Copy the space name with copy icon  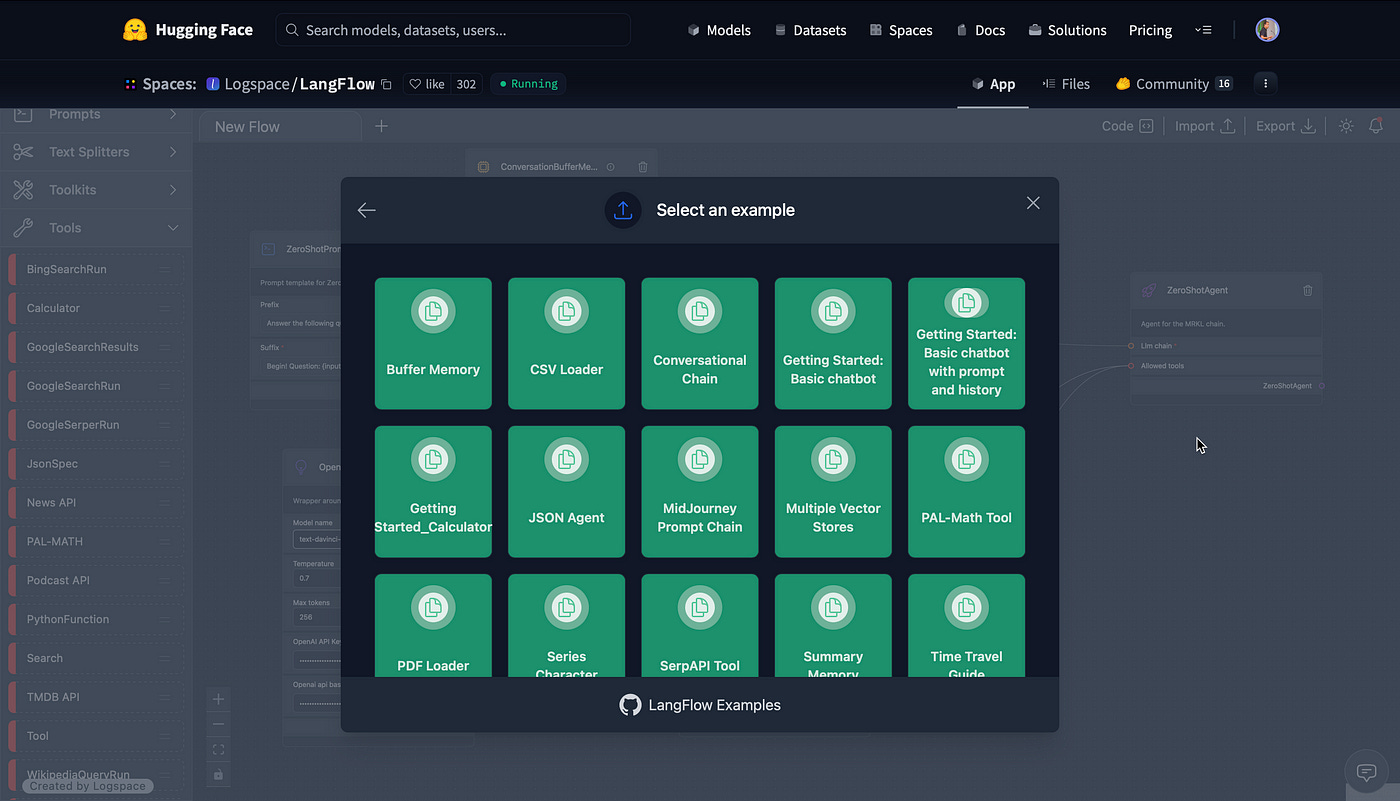point(386,84)
